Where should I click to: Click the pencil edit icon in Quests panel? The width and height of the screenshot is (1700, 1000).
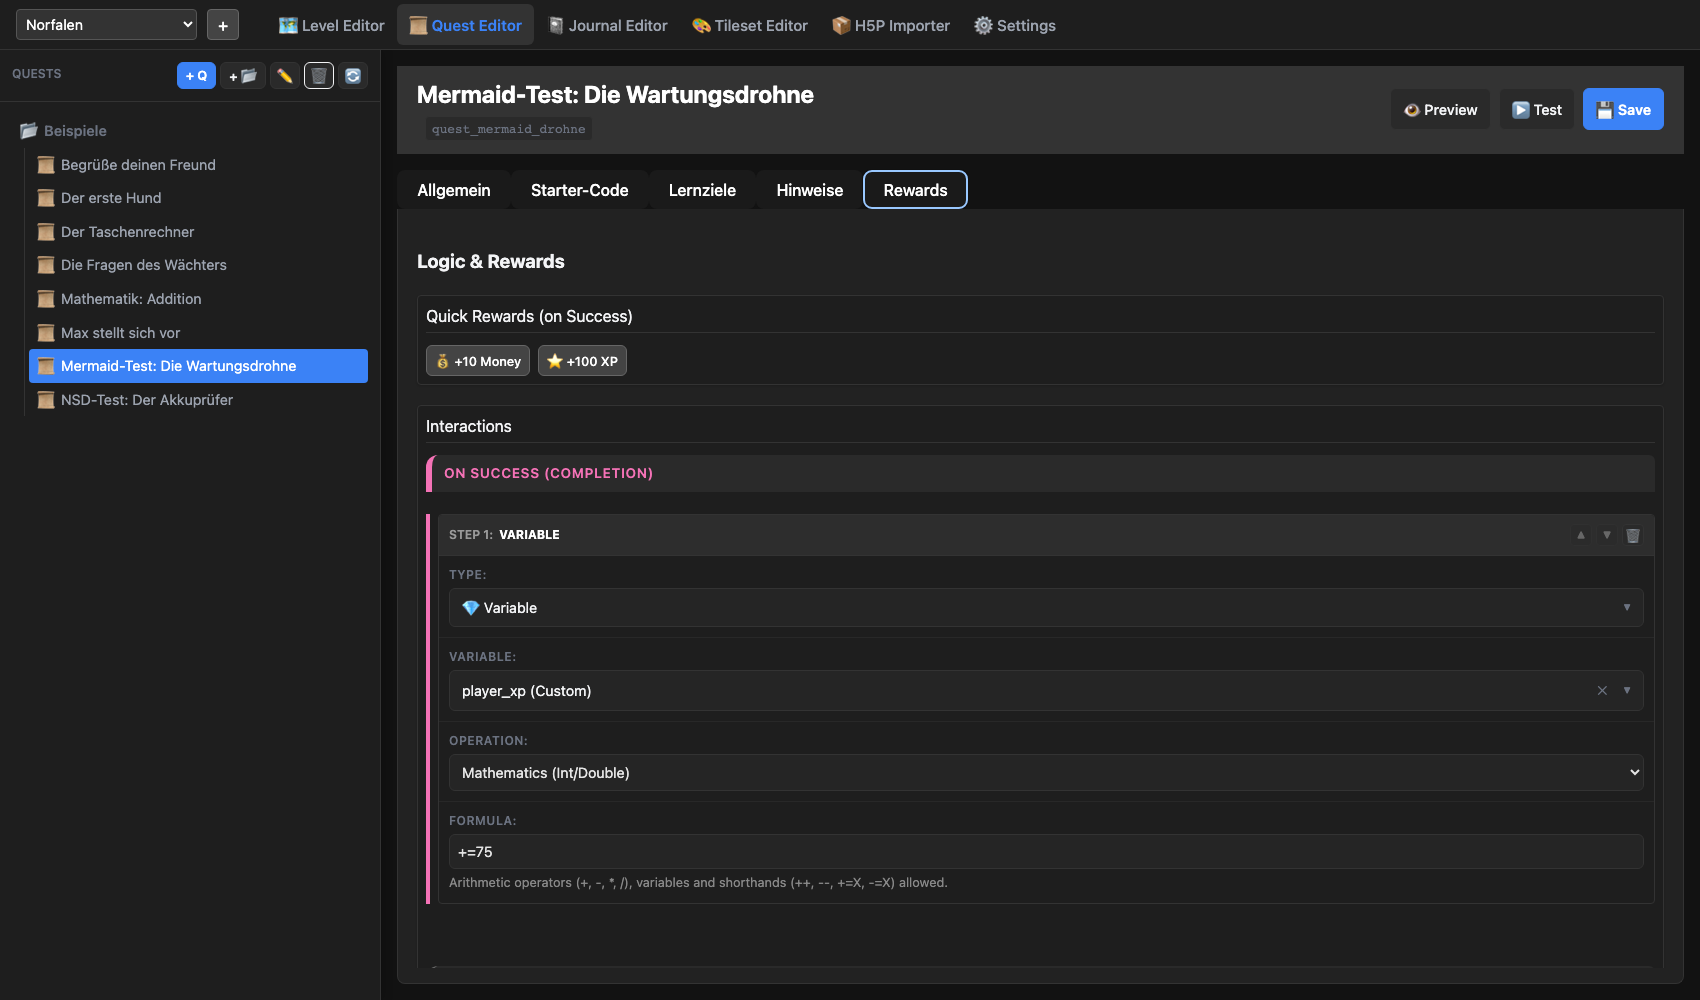click(285, 76)
